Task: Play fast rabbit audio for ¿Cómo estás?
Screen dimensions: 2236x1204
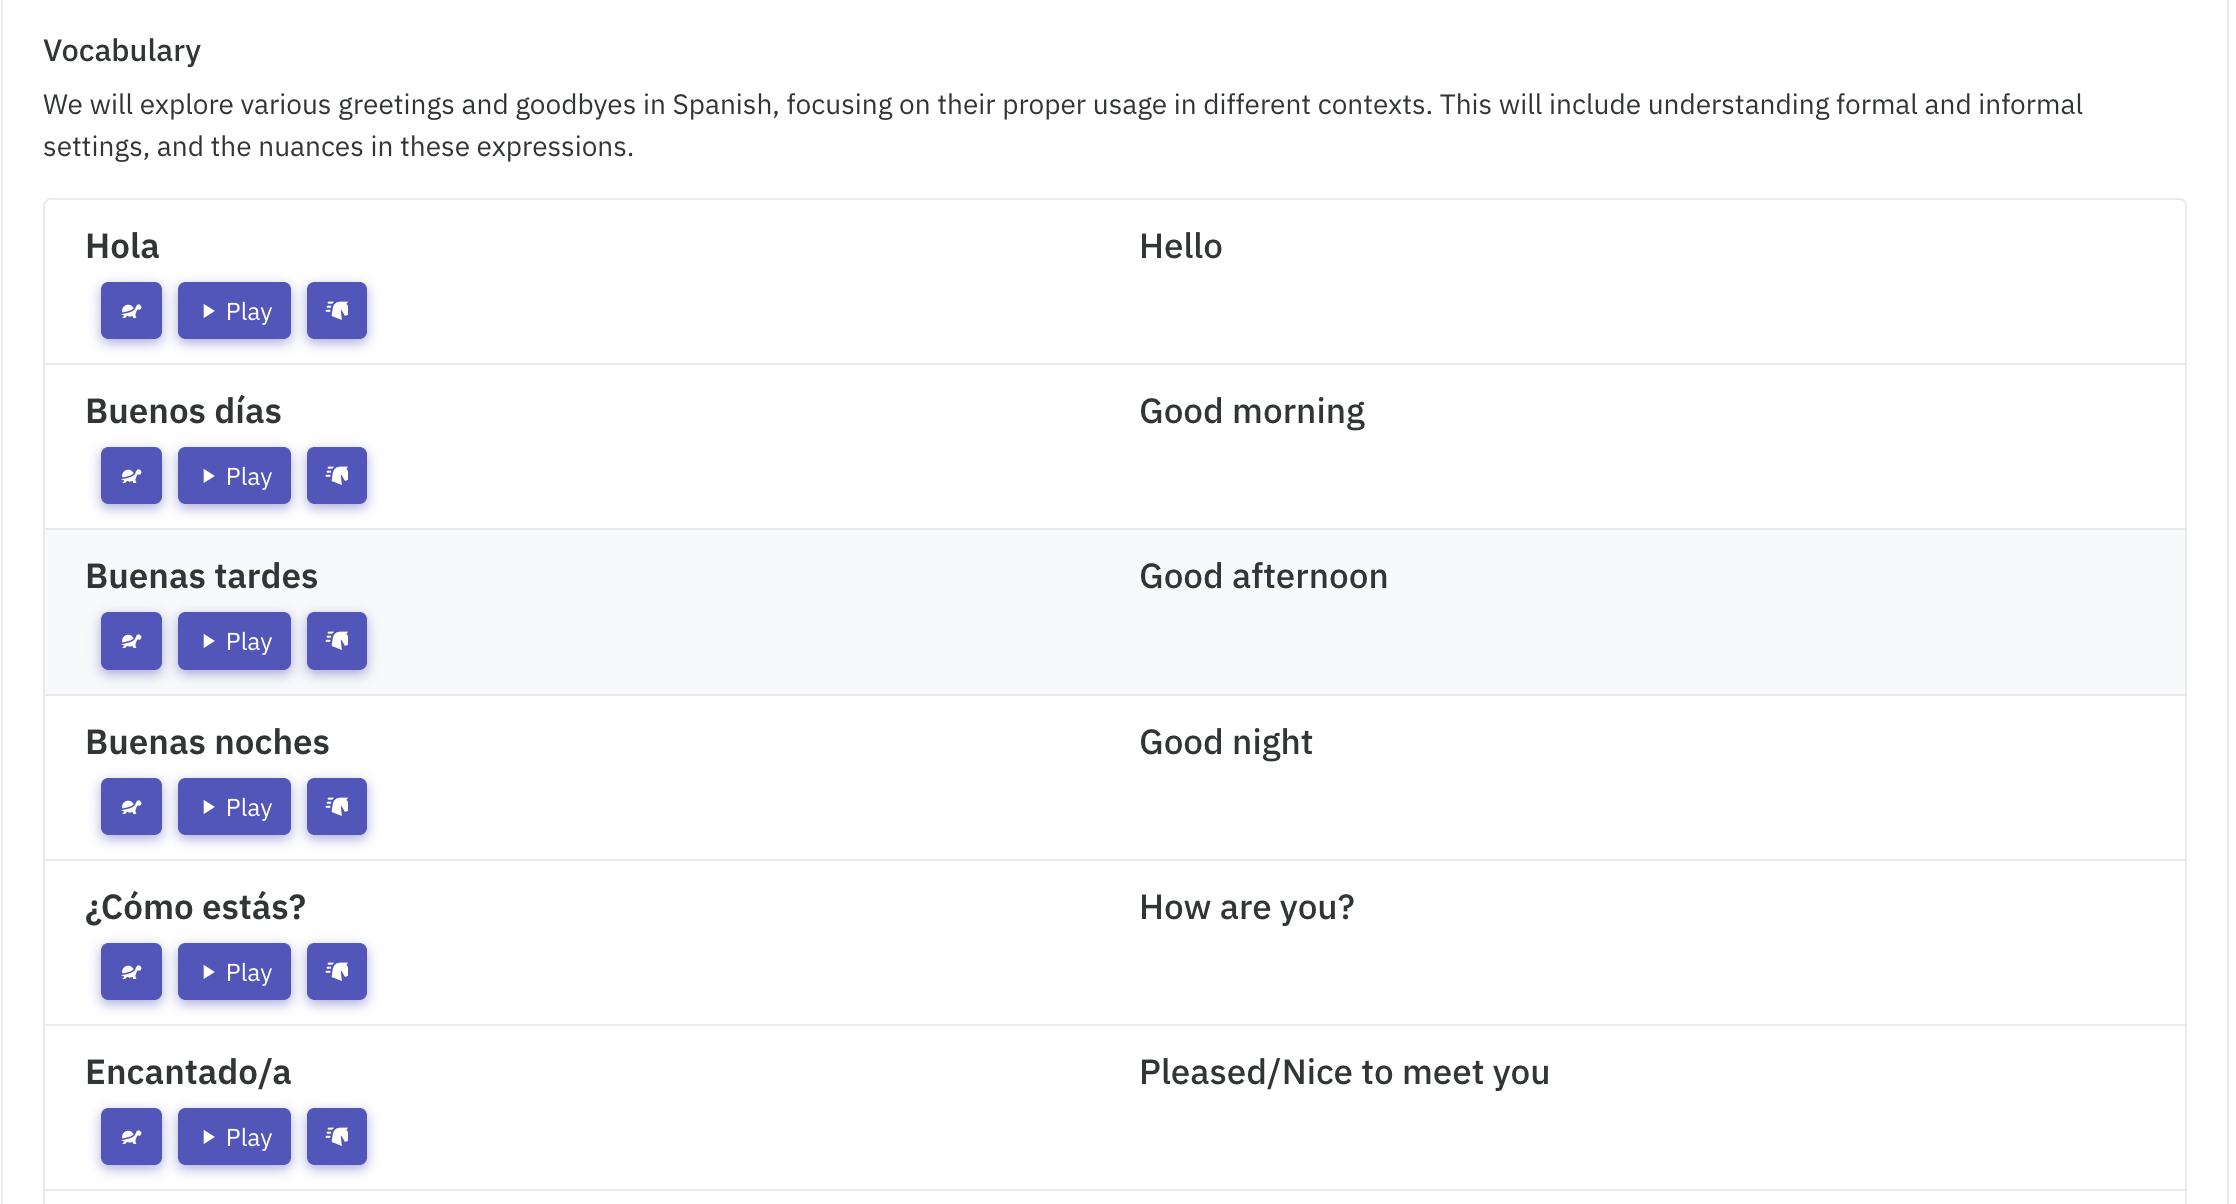Action: 337,972
